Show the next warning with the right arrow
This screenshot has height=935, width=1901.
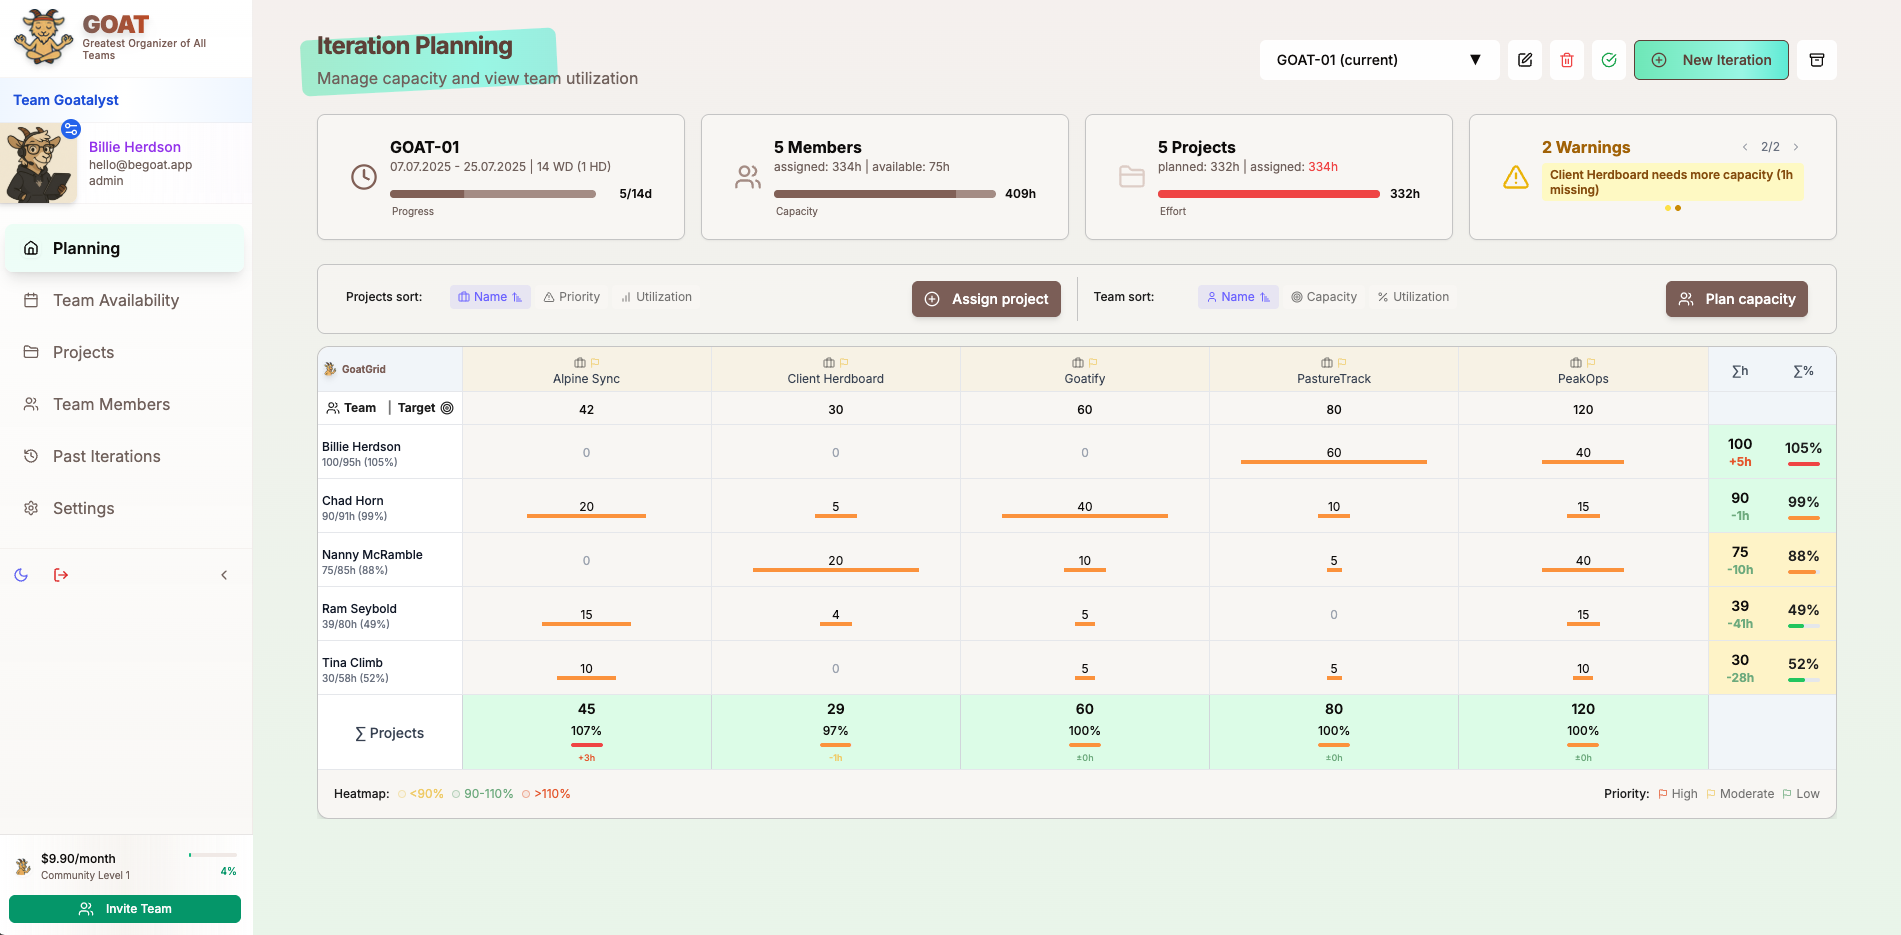(1795, 146)
